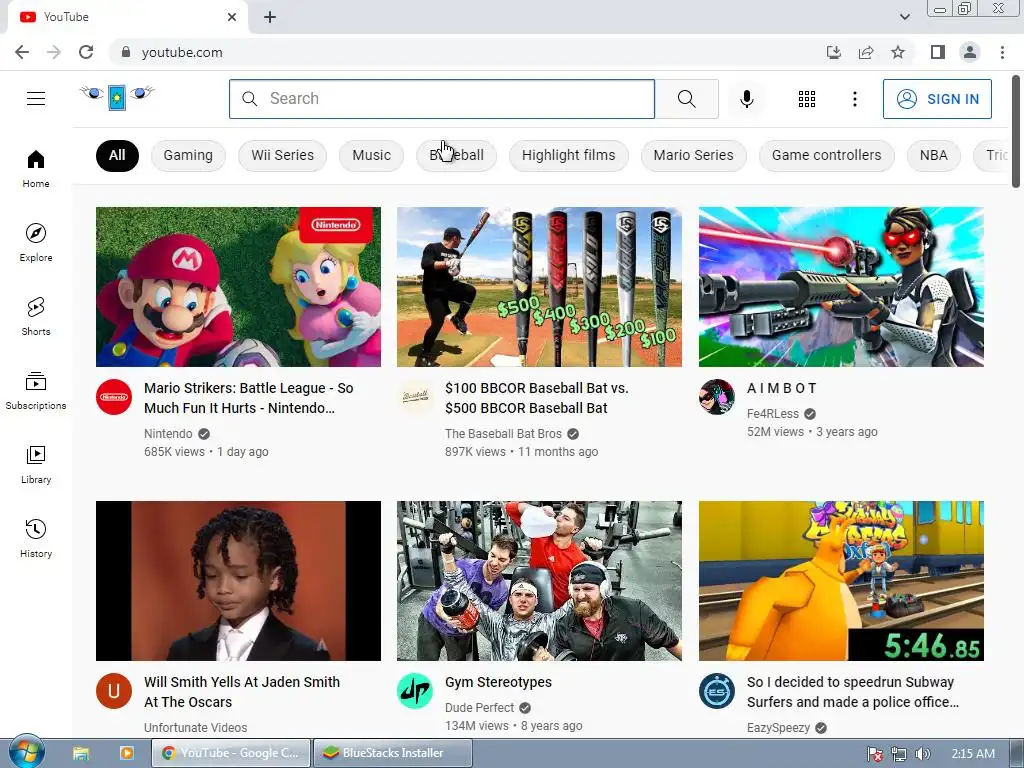Viewport: 1024px width, 768px height.
Task: Select the Baseball filter chip
Action: pos(456,155)
